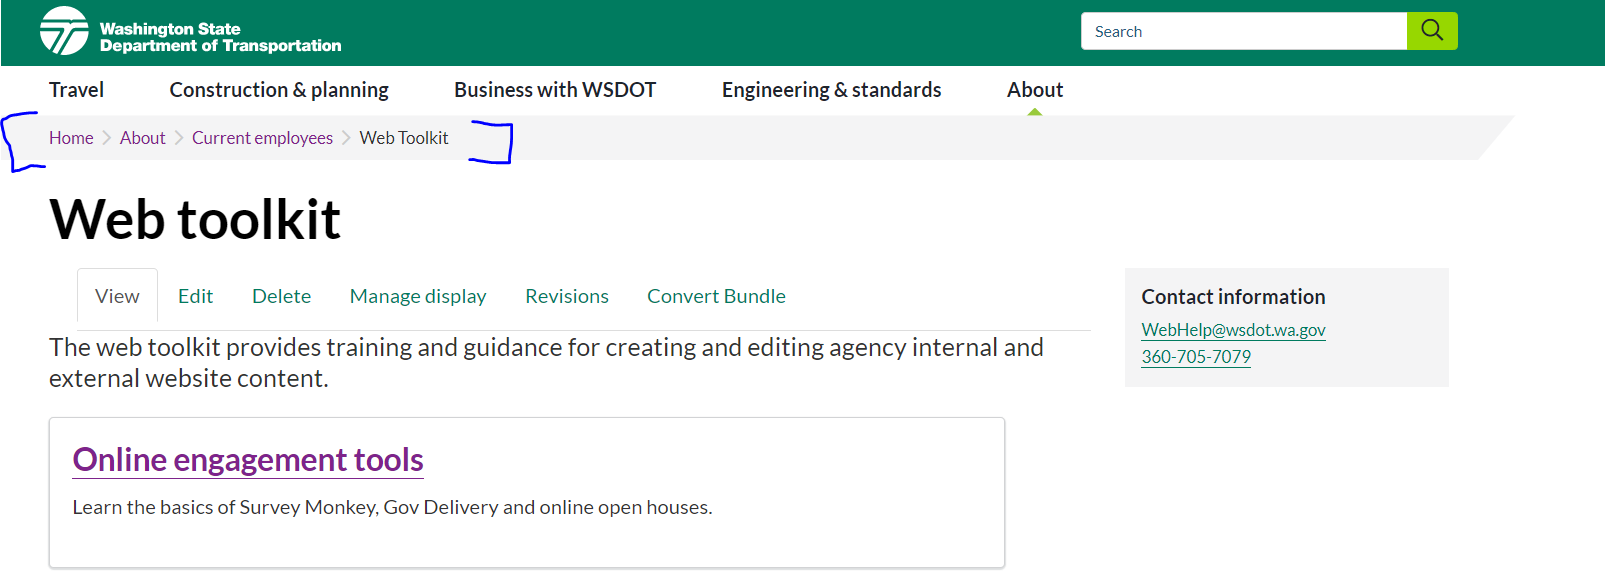
Task: Click the green search magnifier button
Action: (x=1431, y=31)
